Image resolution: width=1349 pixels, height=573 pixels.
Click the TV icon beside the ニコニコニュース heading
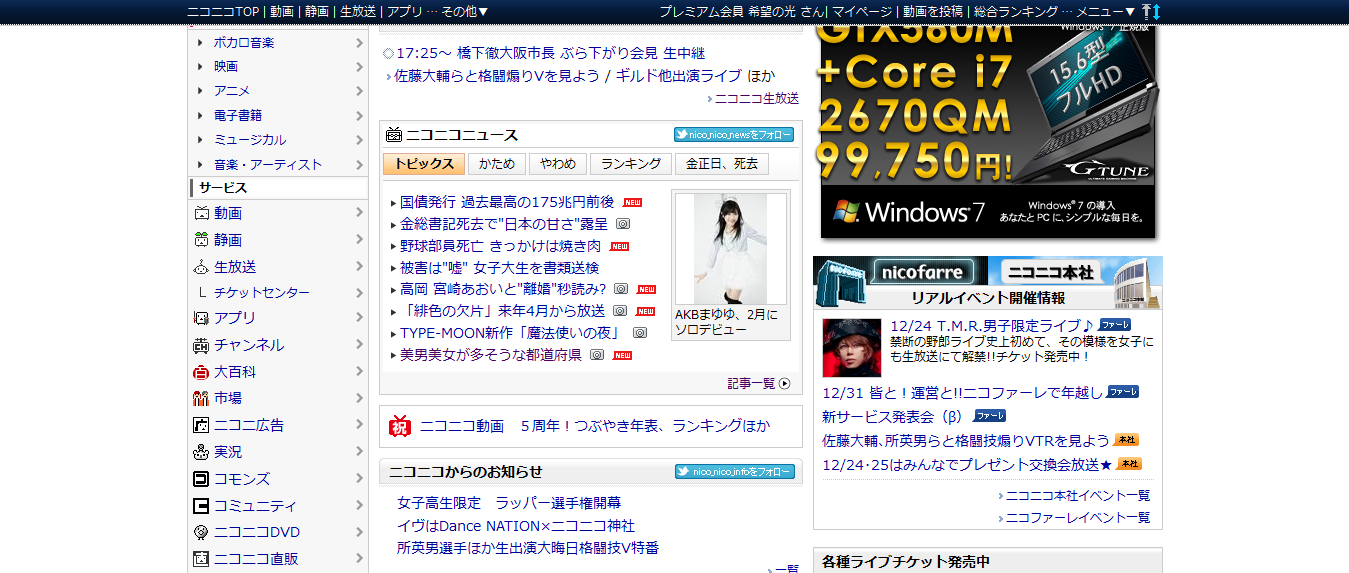pyautogui.click(x=394, y=135)
